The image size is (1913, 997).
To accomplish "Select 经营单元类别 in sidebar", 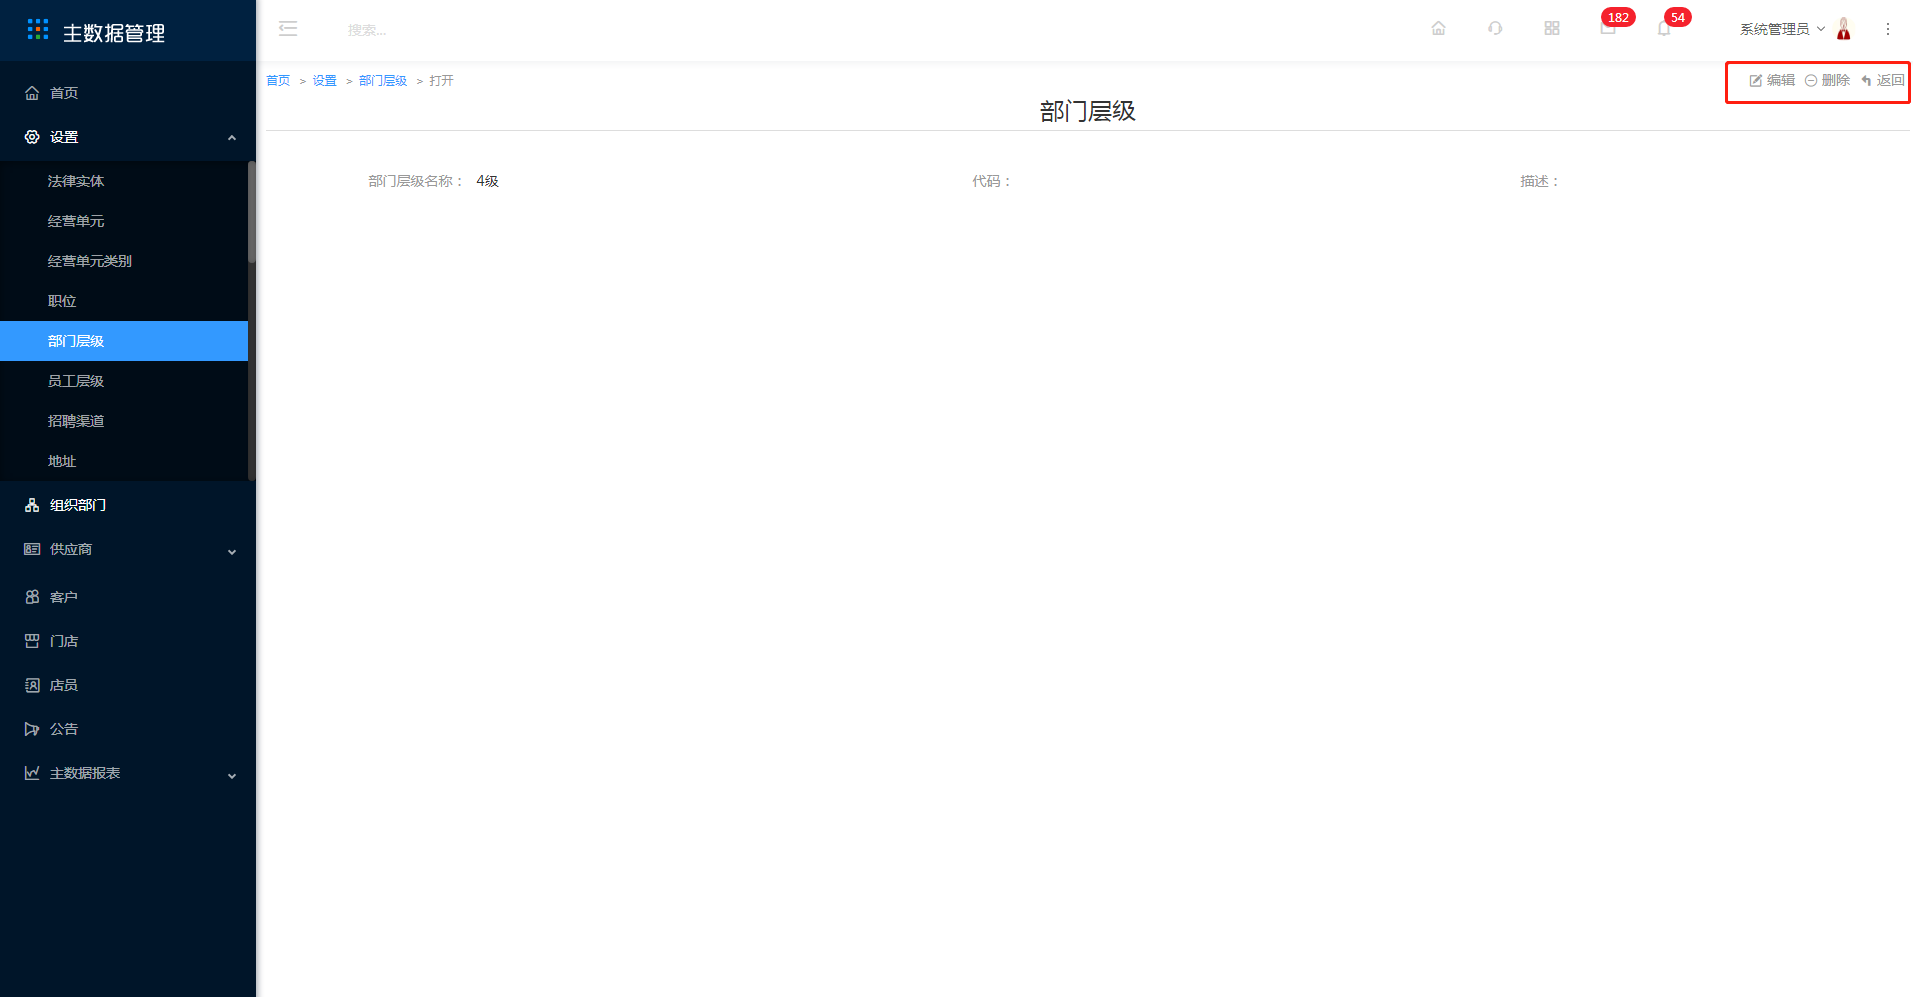I will tap(124, 261).
